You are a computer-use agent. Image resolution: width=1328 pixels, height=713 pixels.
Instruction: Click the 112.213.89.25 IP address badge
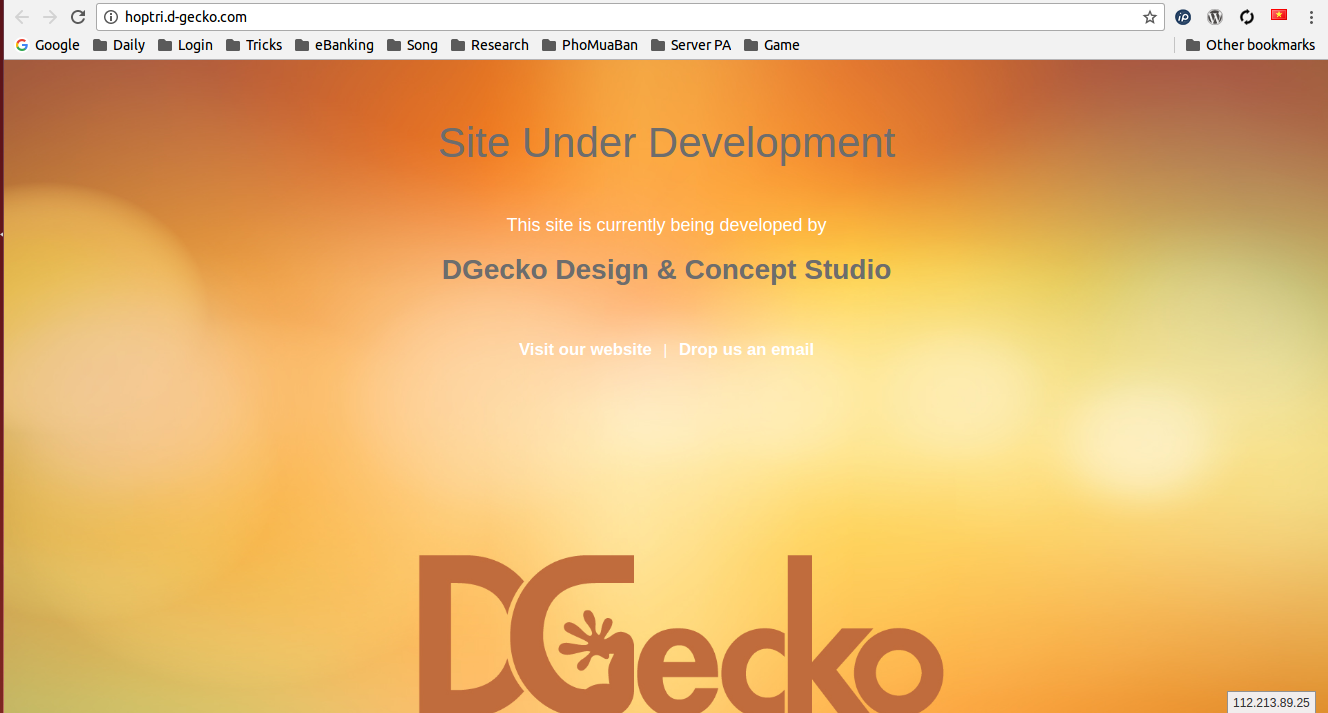pyautogui.click(x=1271, y=702)
